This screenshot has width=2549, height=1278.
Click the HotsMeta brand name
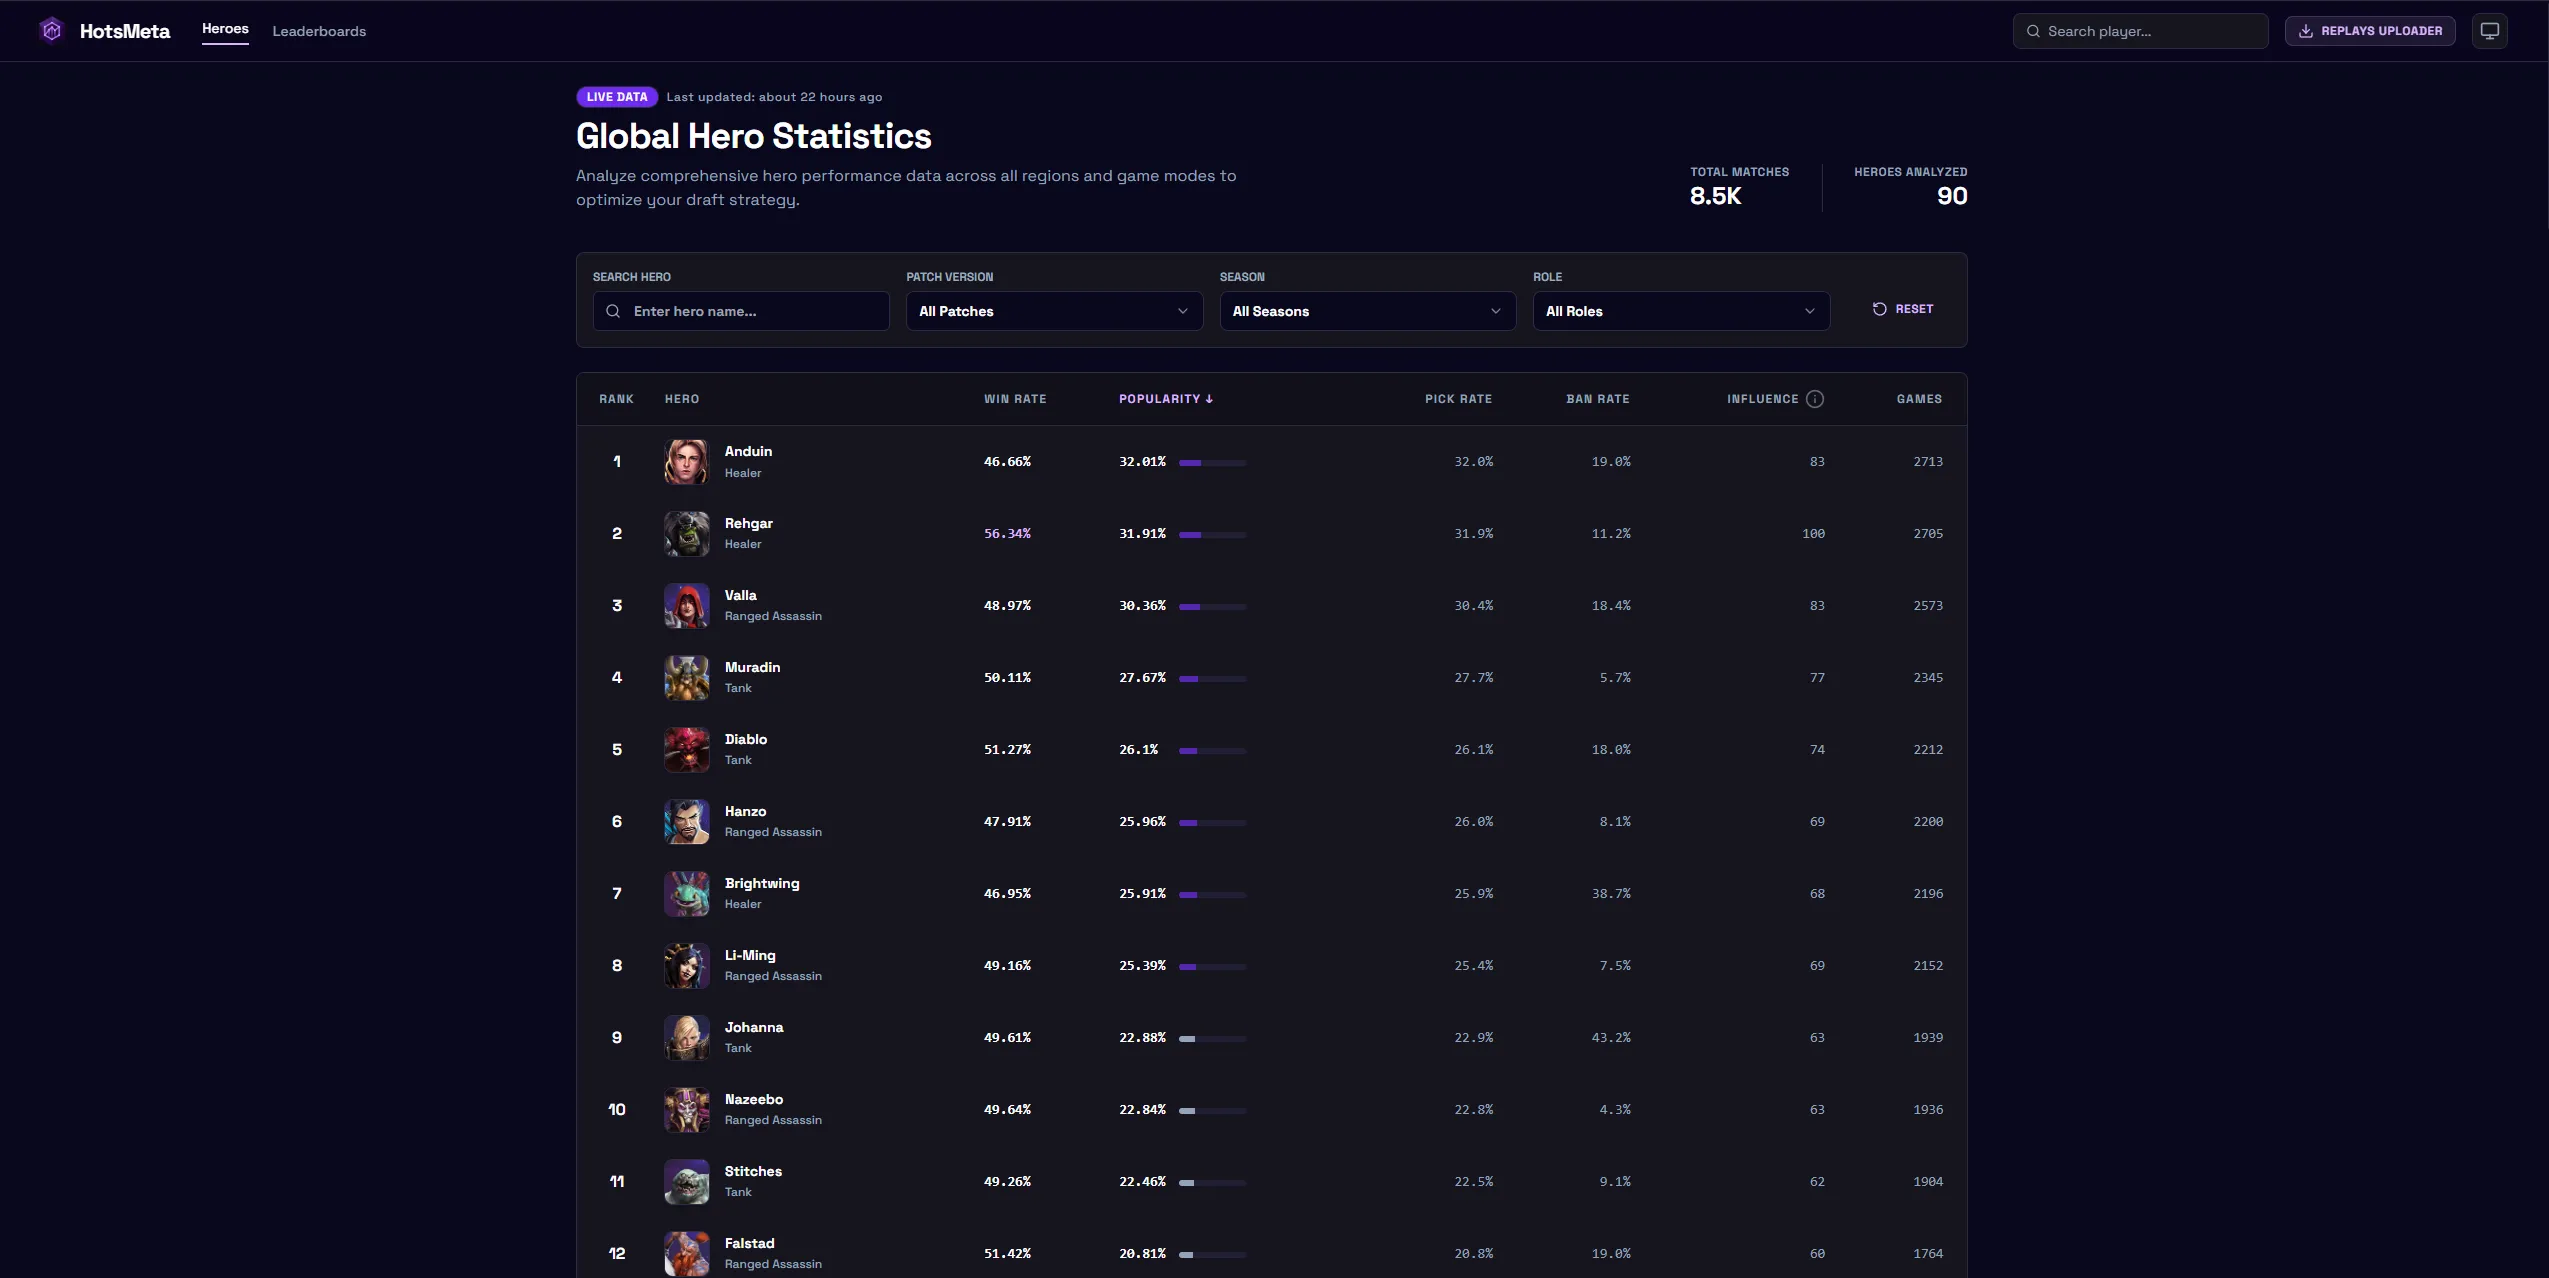pyautogui.click(x=125, y=31)
